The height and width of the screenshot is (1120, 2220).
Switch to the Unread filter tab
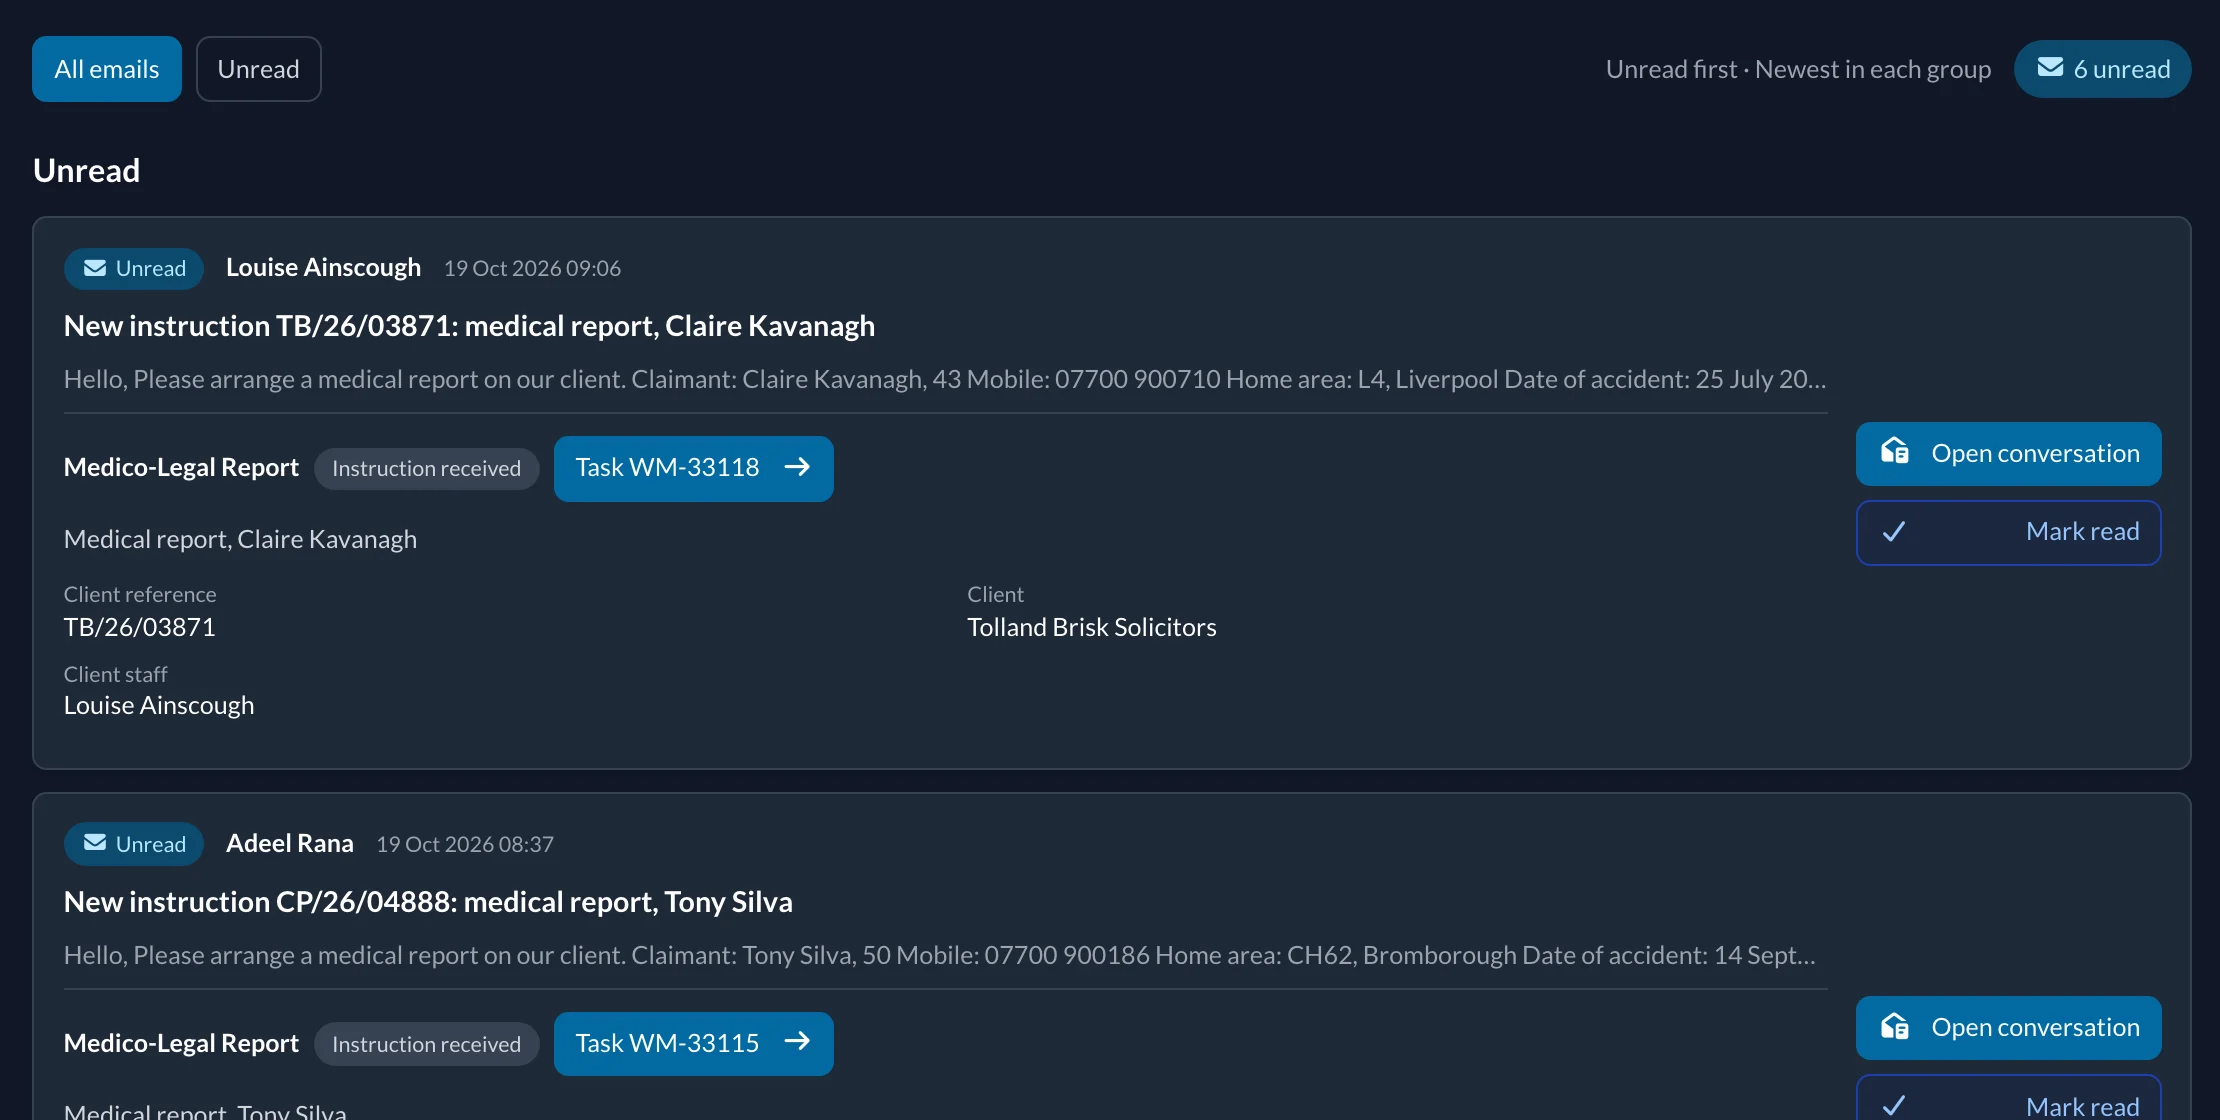(x=259, y=69)
